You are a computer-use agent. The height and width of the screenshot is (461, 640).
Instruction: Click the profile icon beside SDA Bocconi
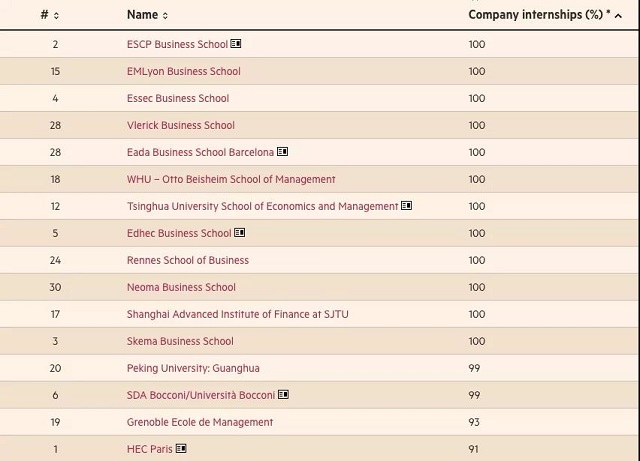tap(283, 394)
